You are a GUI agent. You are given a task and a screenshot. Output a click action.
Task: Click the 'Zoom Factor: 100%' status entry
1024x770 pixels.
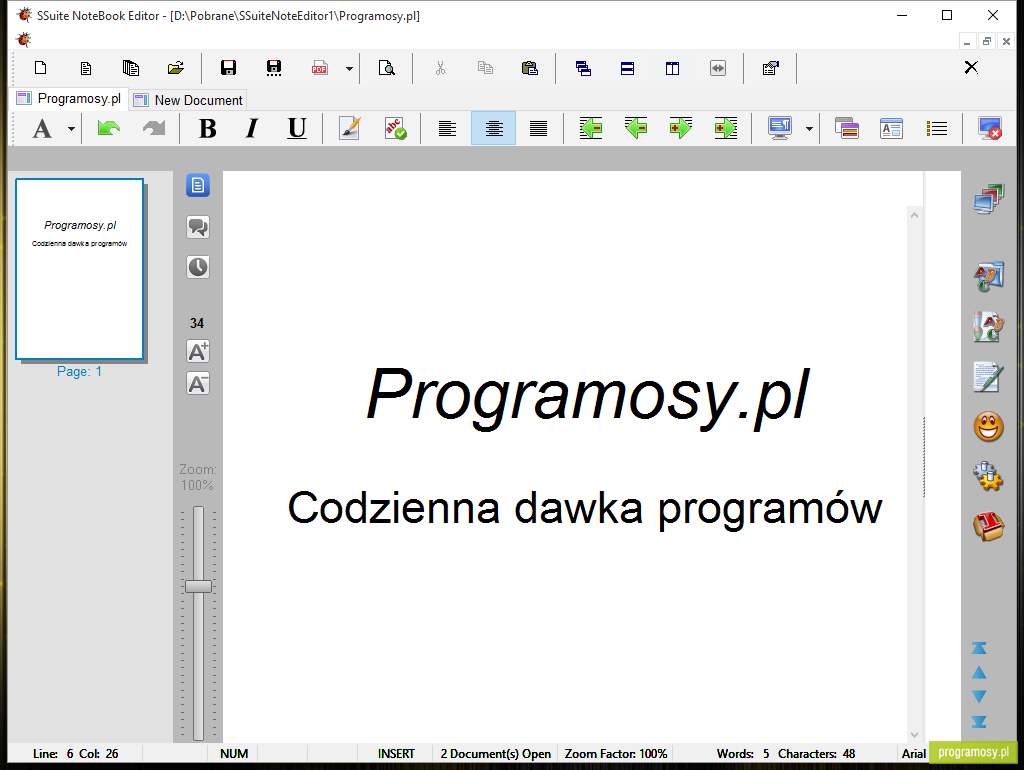pos(616,754)
